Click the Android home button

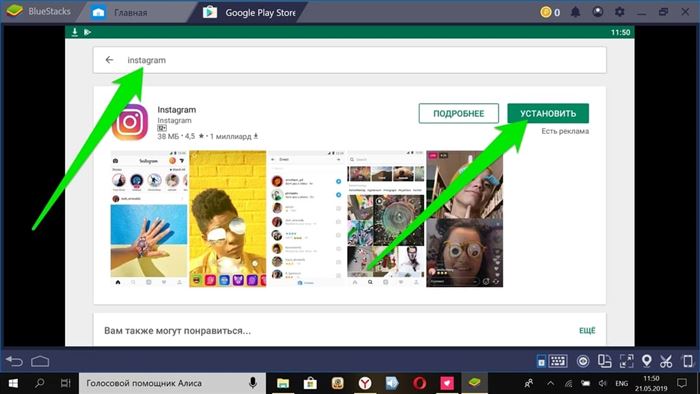[40, 361]
